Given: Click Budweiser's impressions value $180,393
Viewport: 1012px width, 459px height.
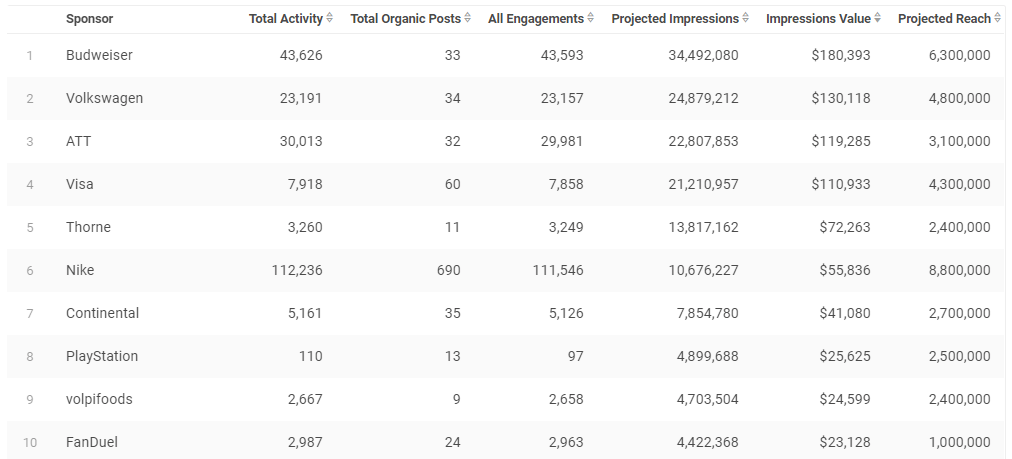Looking at the screenshot, I should pyautogui.click(x=841, y=56).
